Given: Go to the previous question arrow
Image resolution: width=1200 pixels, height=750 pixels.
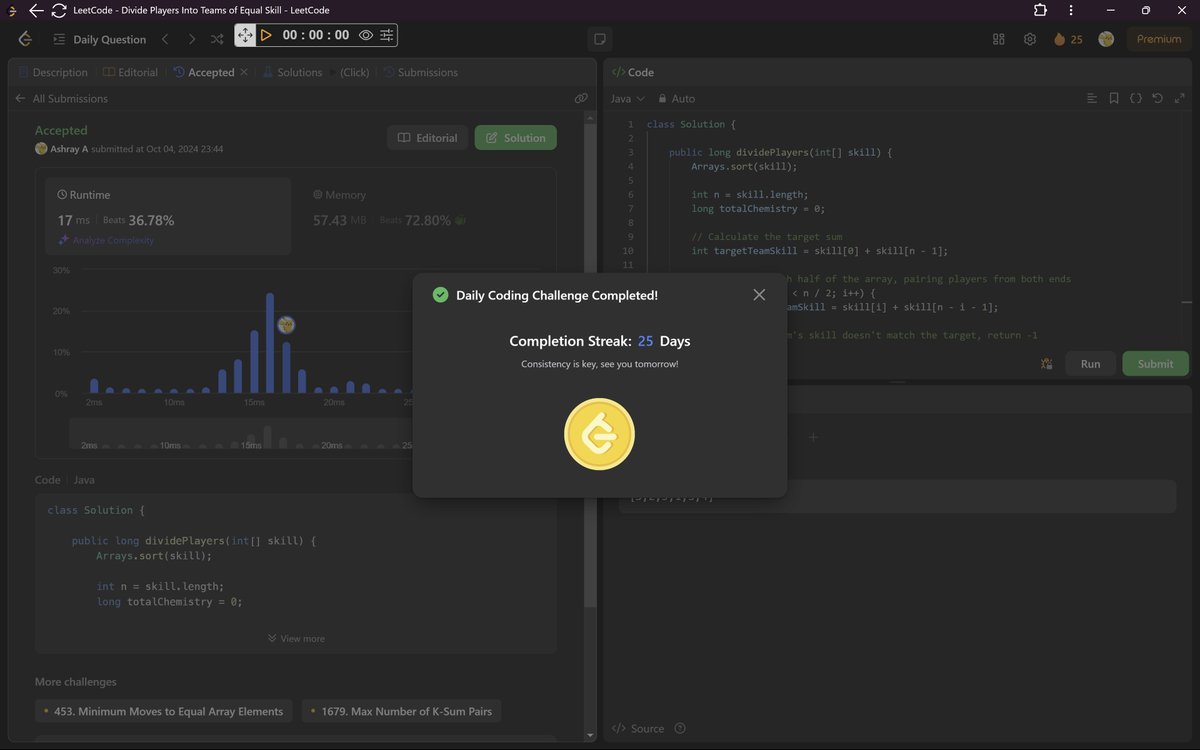Looking at the screenshot, I should click(x=165, y=39).
